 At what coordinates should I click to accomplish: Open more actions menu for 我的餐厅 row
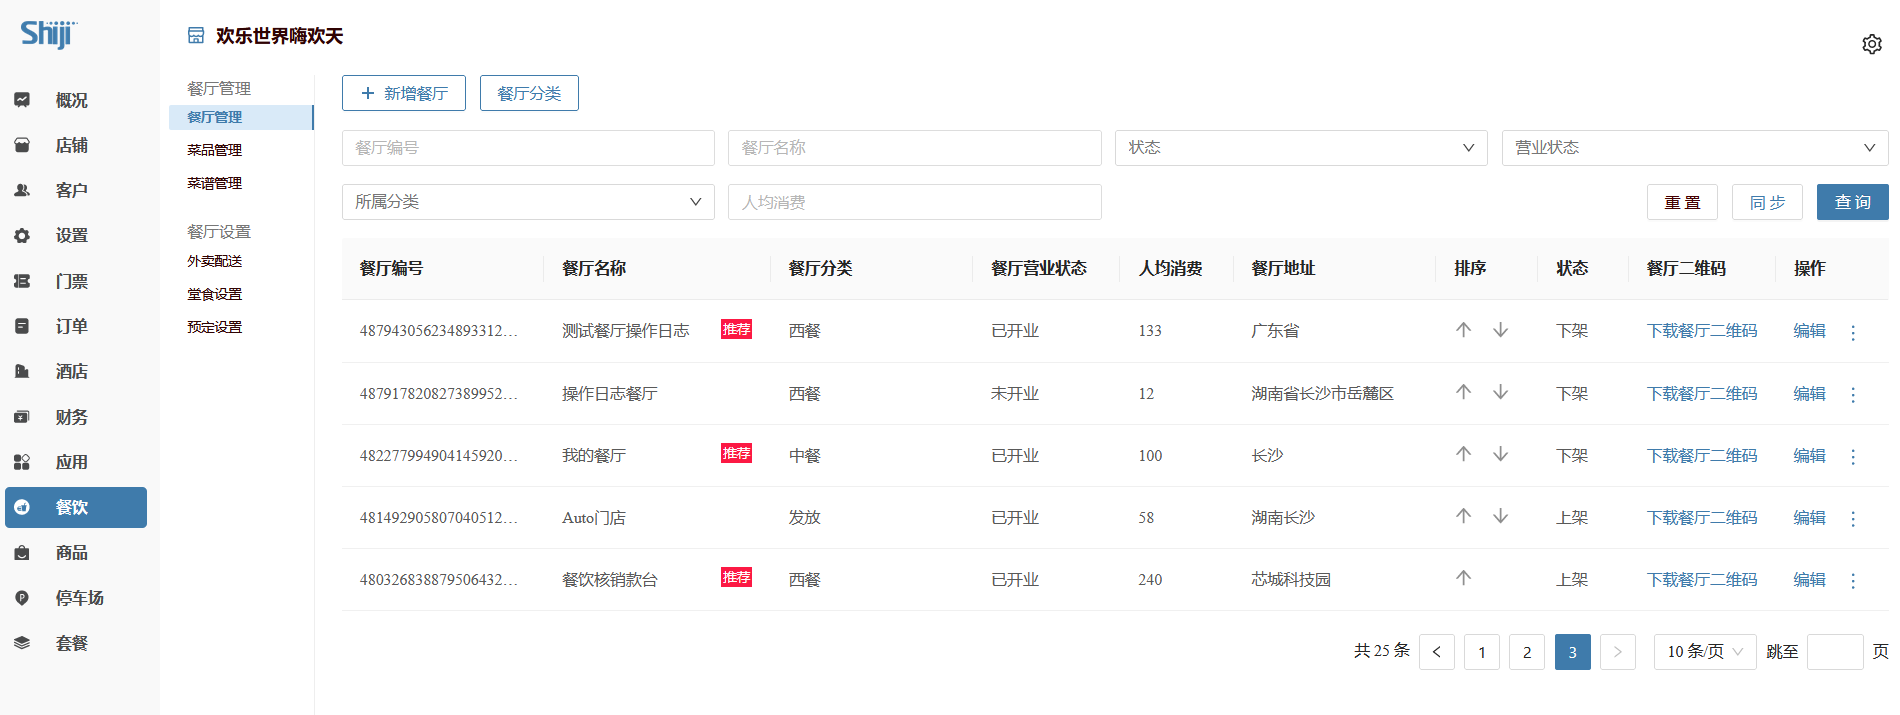click(1853, 456)
